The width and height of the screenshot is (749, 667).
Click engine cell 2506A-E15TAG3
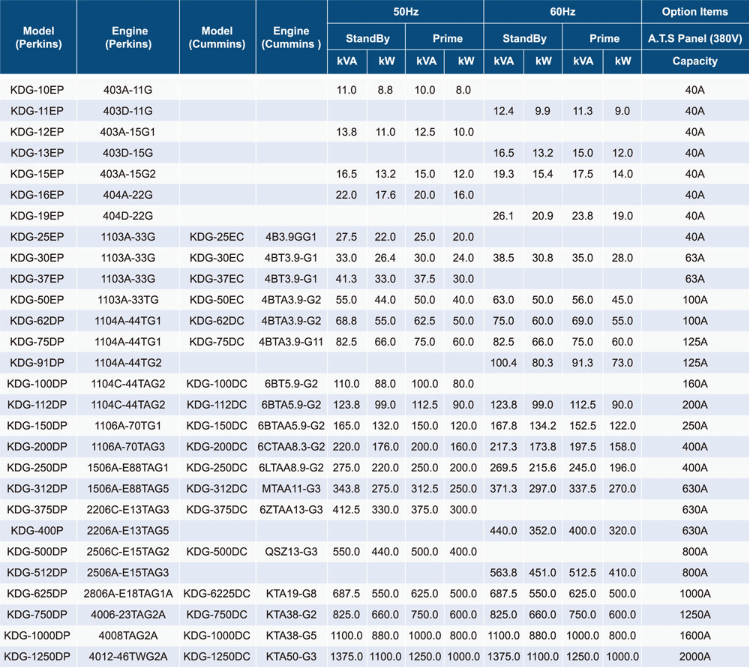click(128, 573)
